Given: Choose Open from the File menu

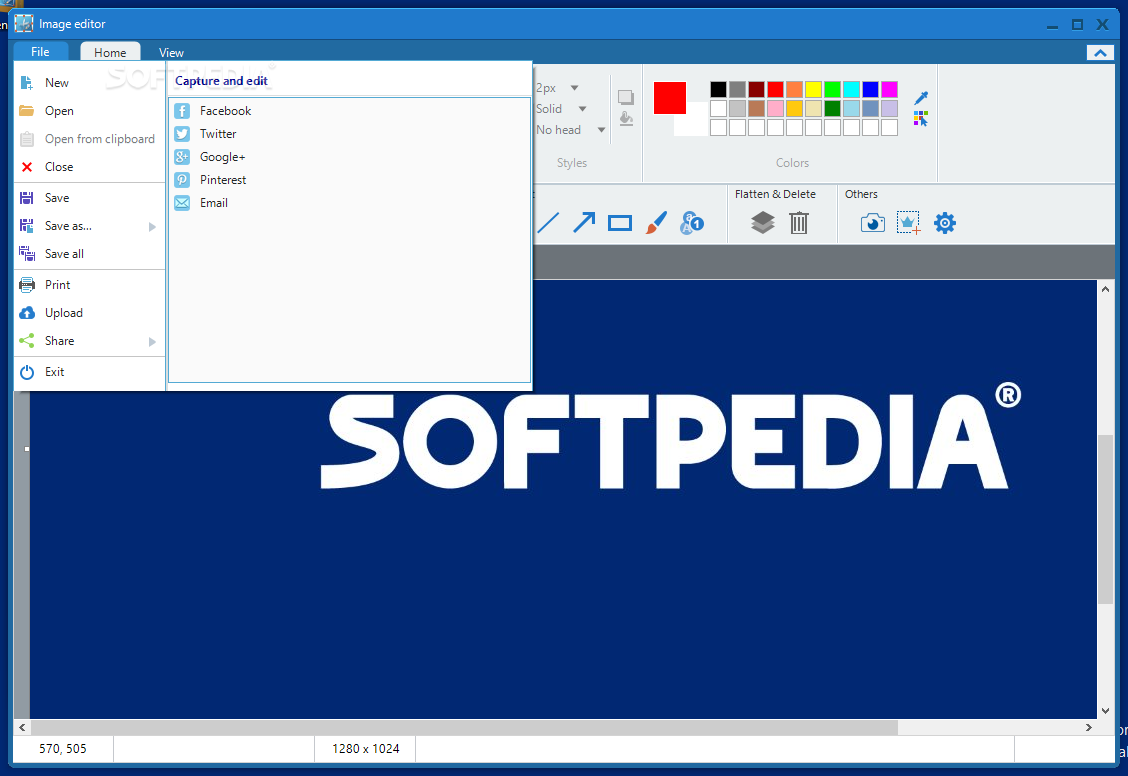Looking at the screenshot, I should coord(89,111).
